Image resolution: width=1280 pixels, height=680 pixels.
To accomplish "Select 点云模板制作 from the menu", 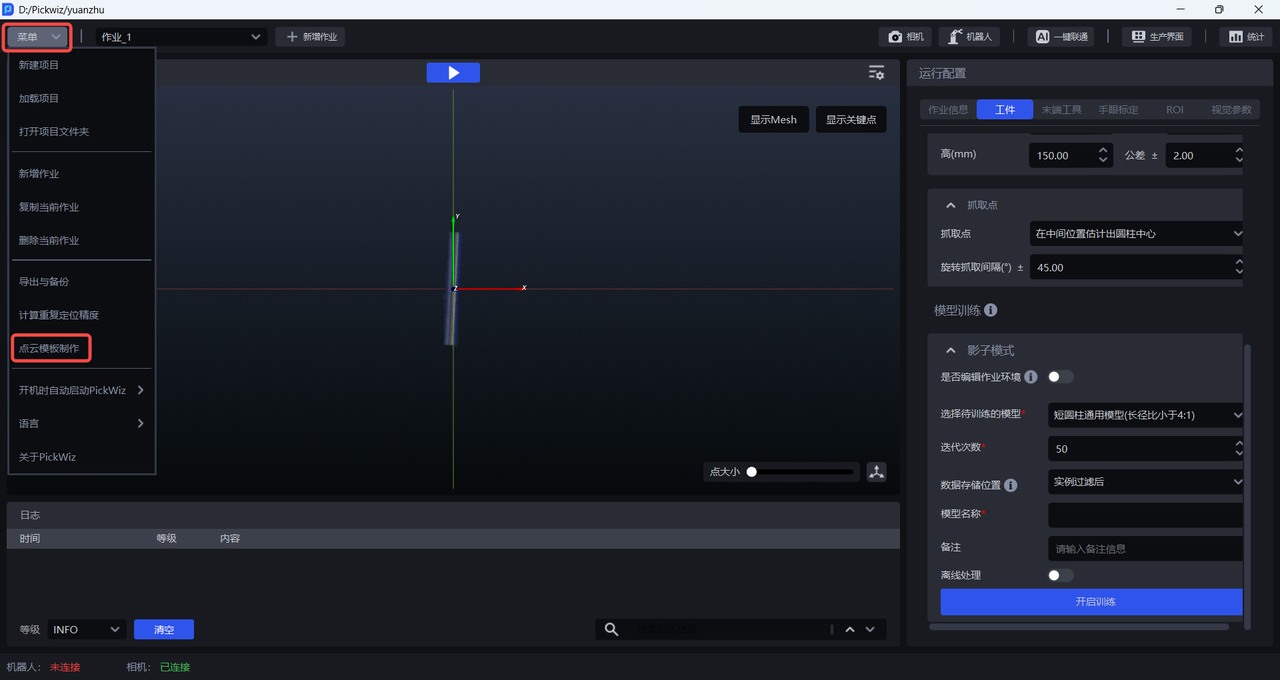I will (49, 348).
